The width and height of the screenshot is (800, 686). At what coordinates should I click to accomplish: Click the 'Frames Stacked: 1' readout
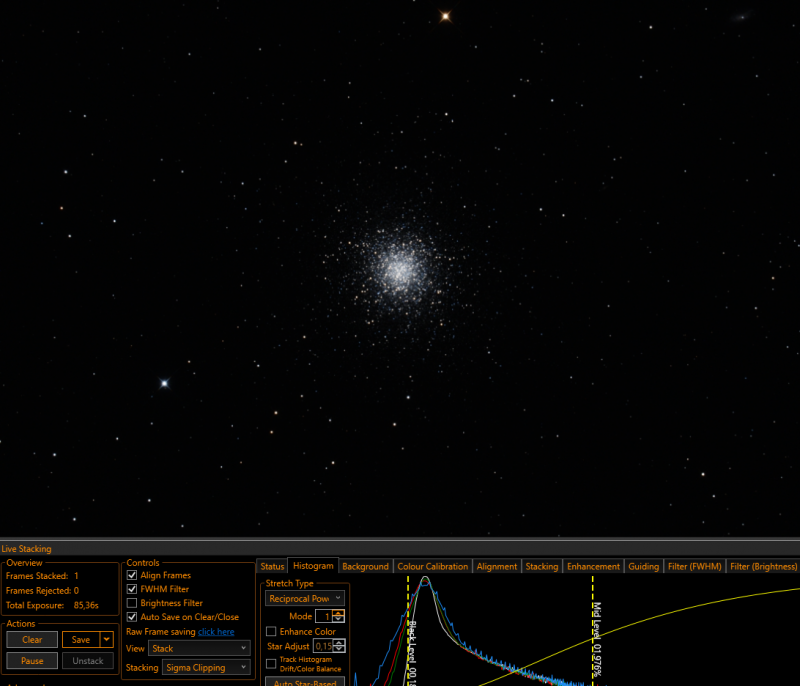42,576
